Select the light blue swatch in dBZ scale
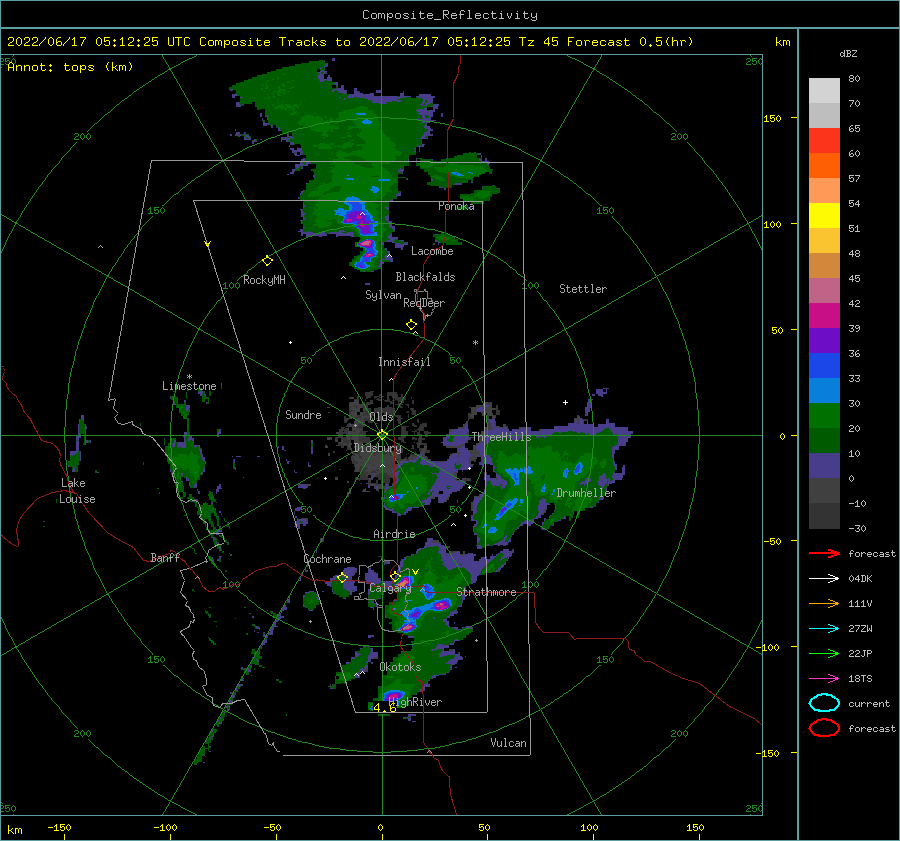Screen dimensions: 900x841 point(824,390)
